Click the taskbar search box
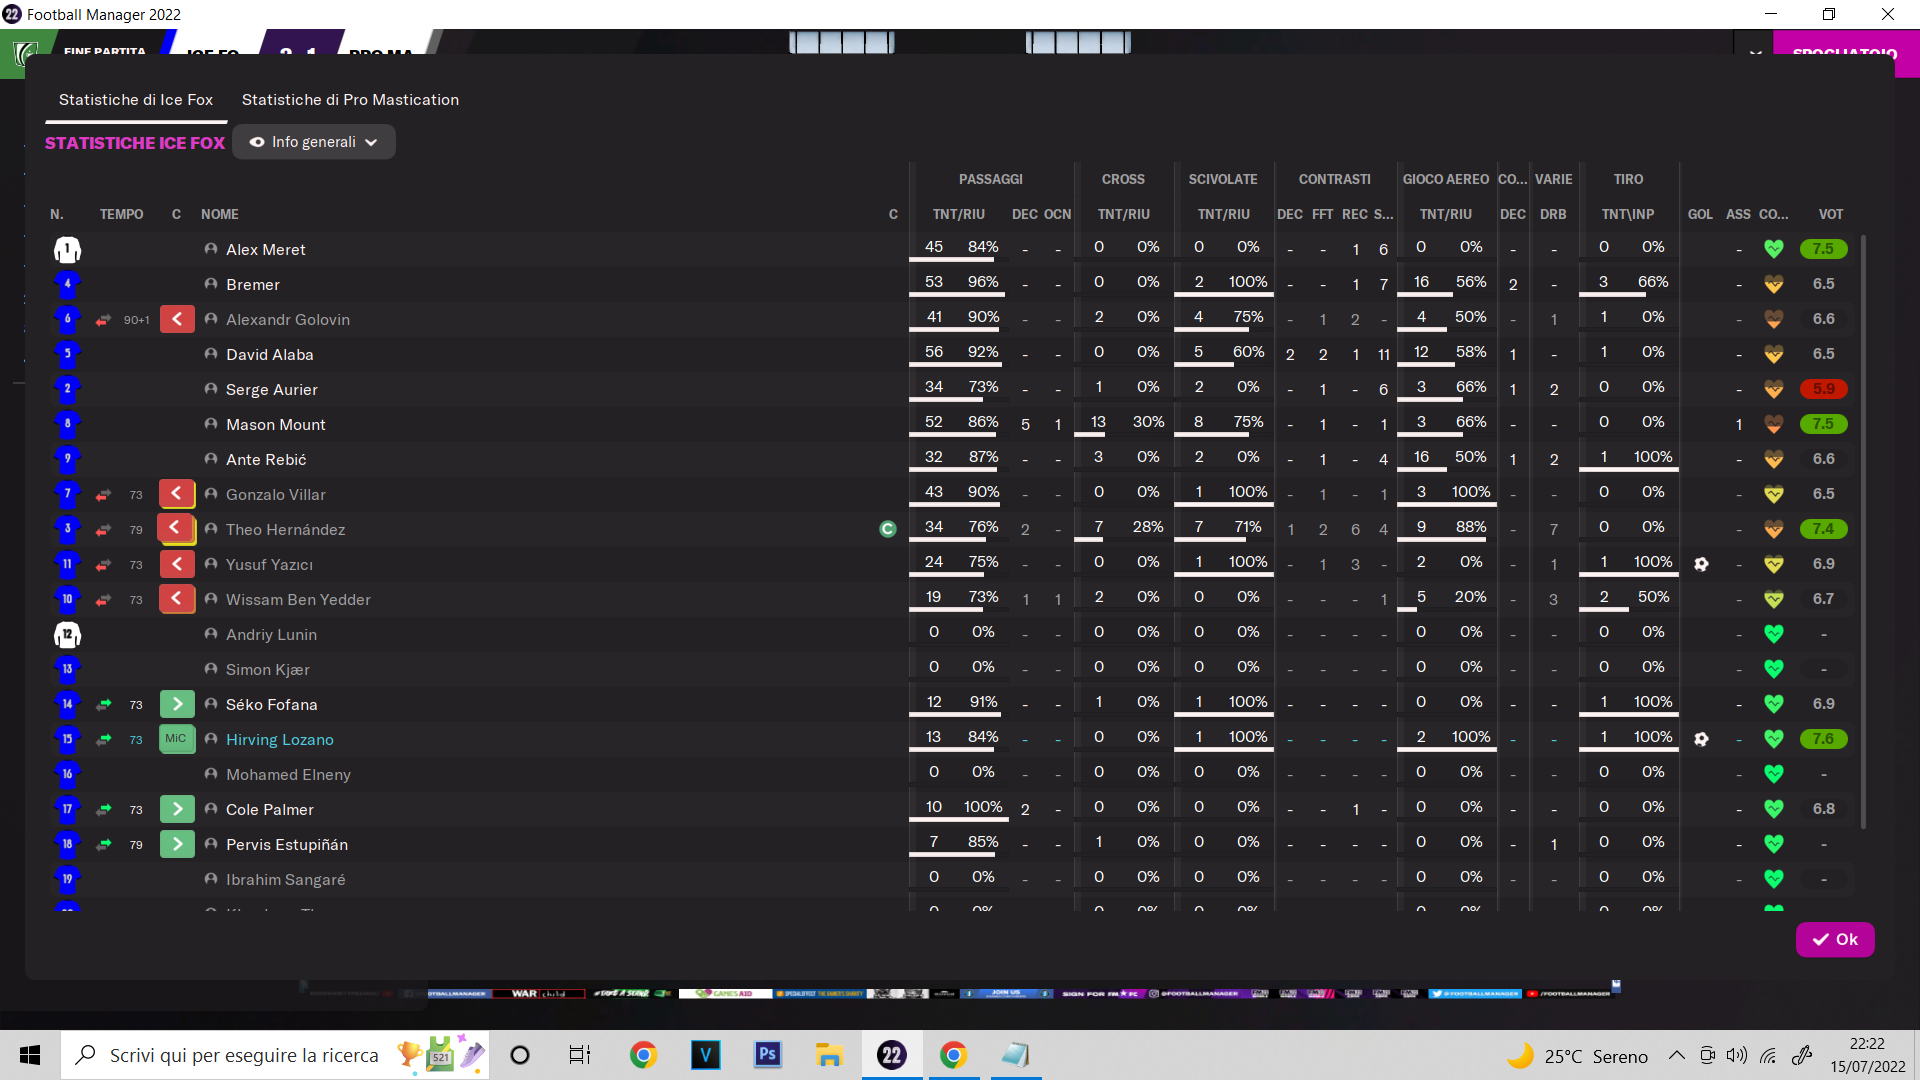1920x1080 pixels. 275,1055
